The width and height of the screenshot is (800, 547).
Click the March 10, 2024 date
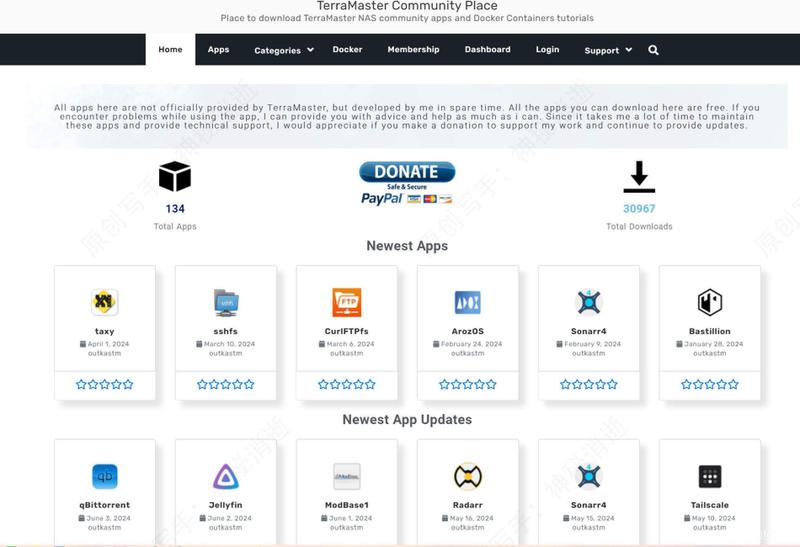[229, 344]
